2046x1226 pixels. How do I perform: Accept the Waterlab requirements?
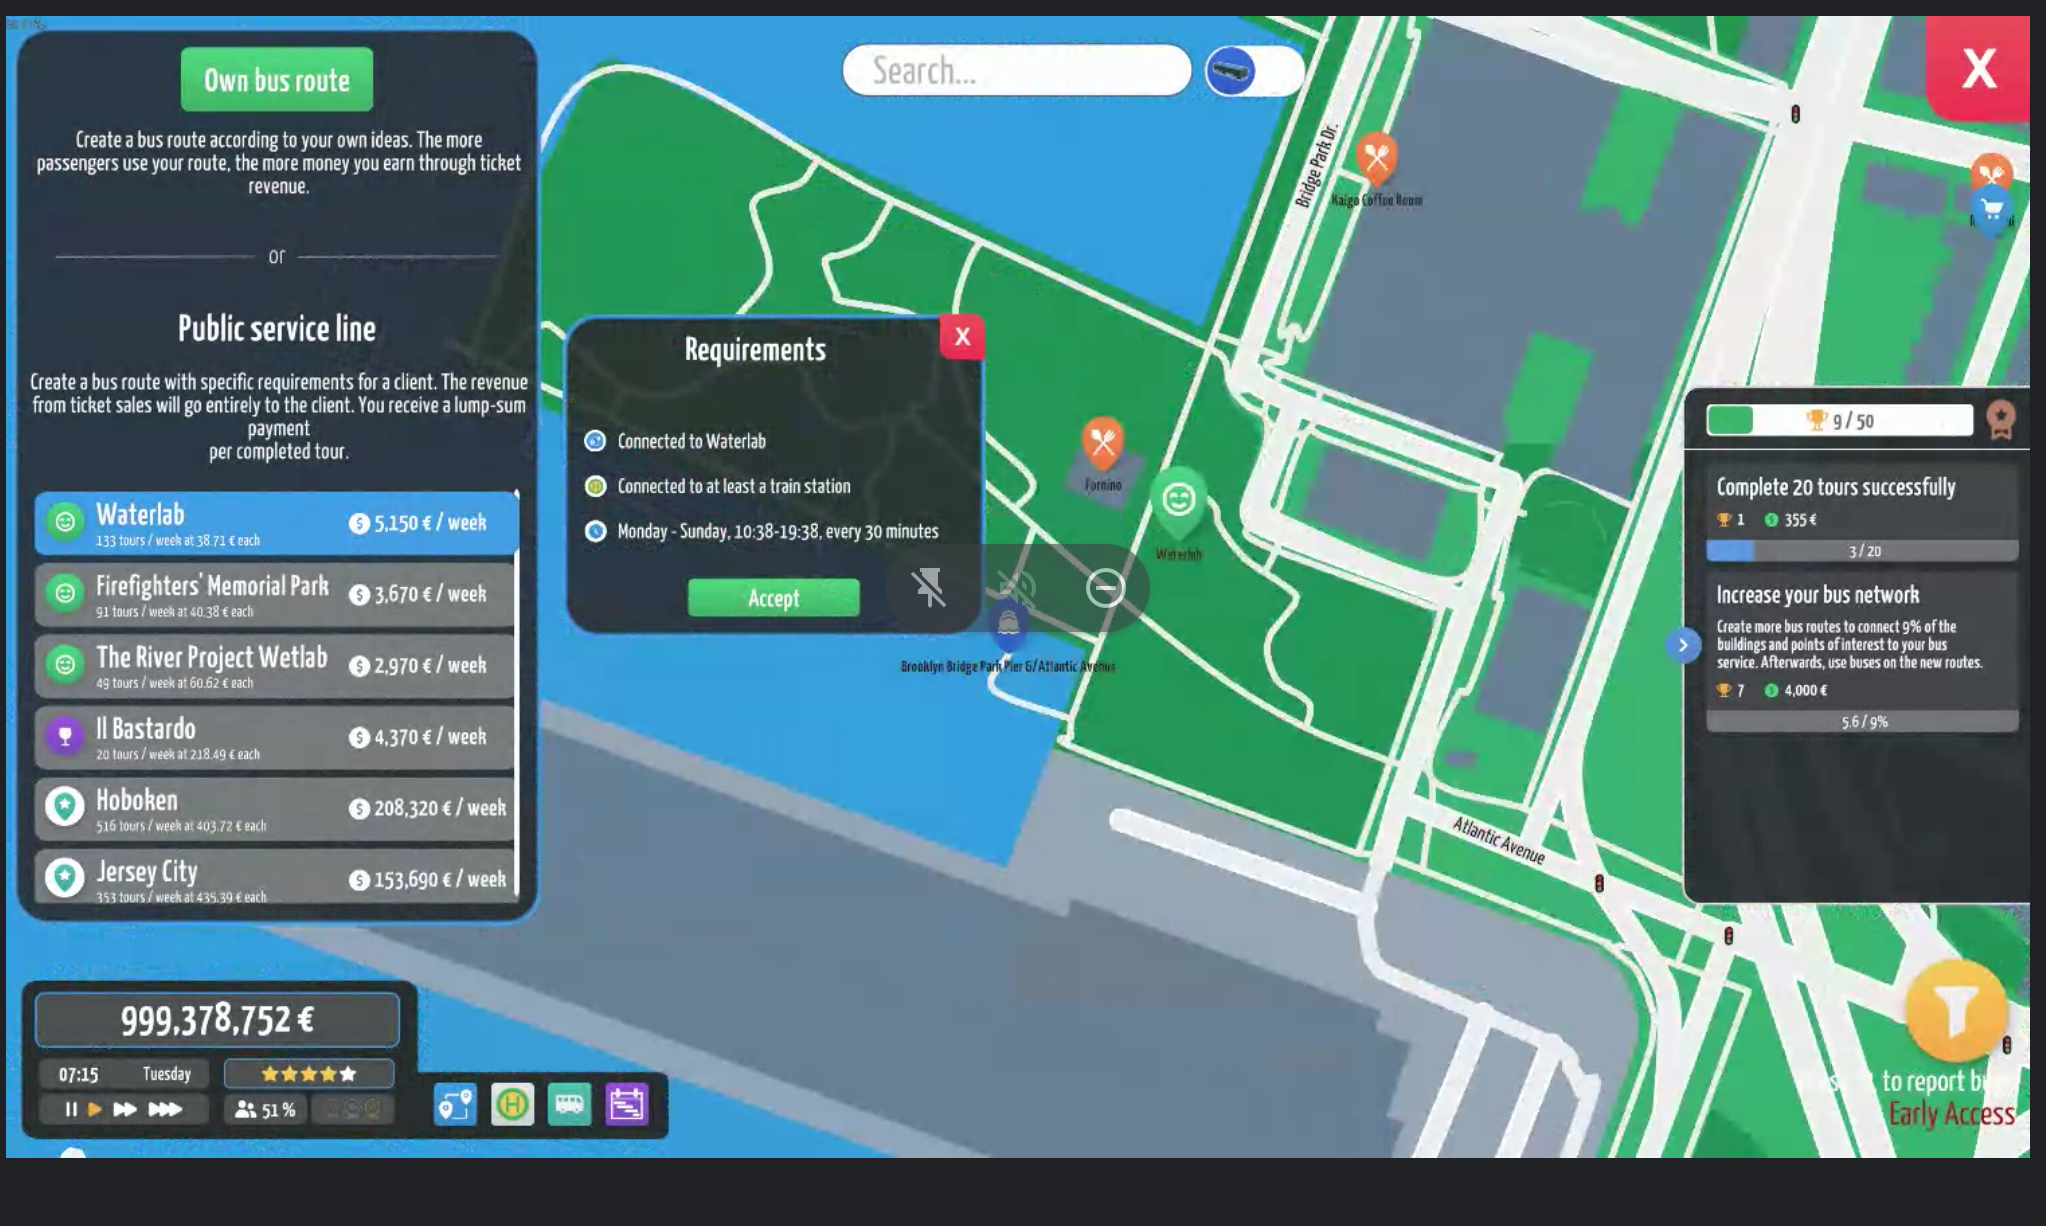point(773,598)
